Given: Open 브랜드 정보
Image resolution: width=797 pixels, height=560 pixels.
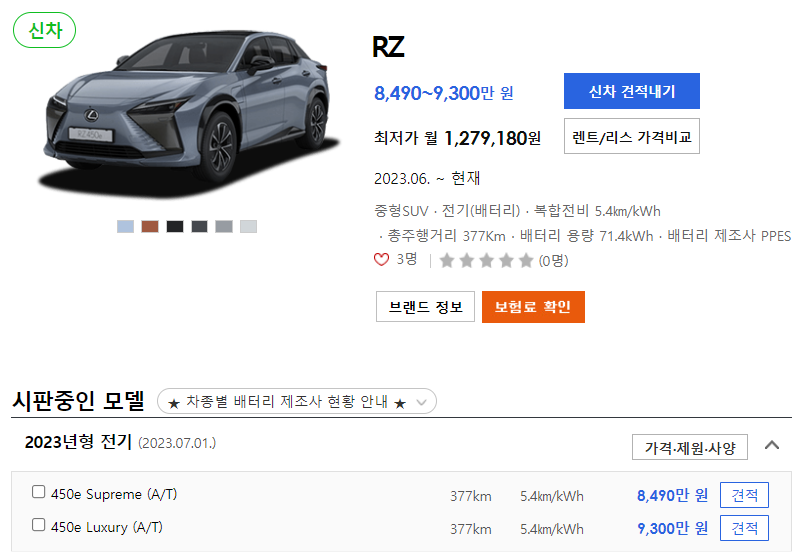Looking at the screenshot, I should click(425, 306).
